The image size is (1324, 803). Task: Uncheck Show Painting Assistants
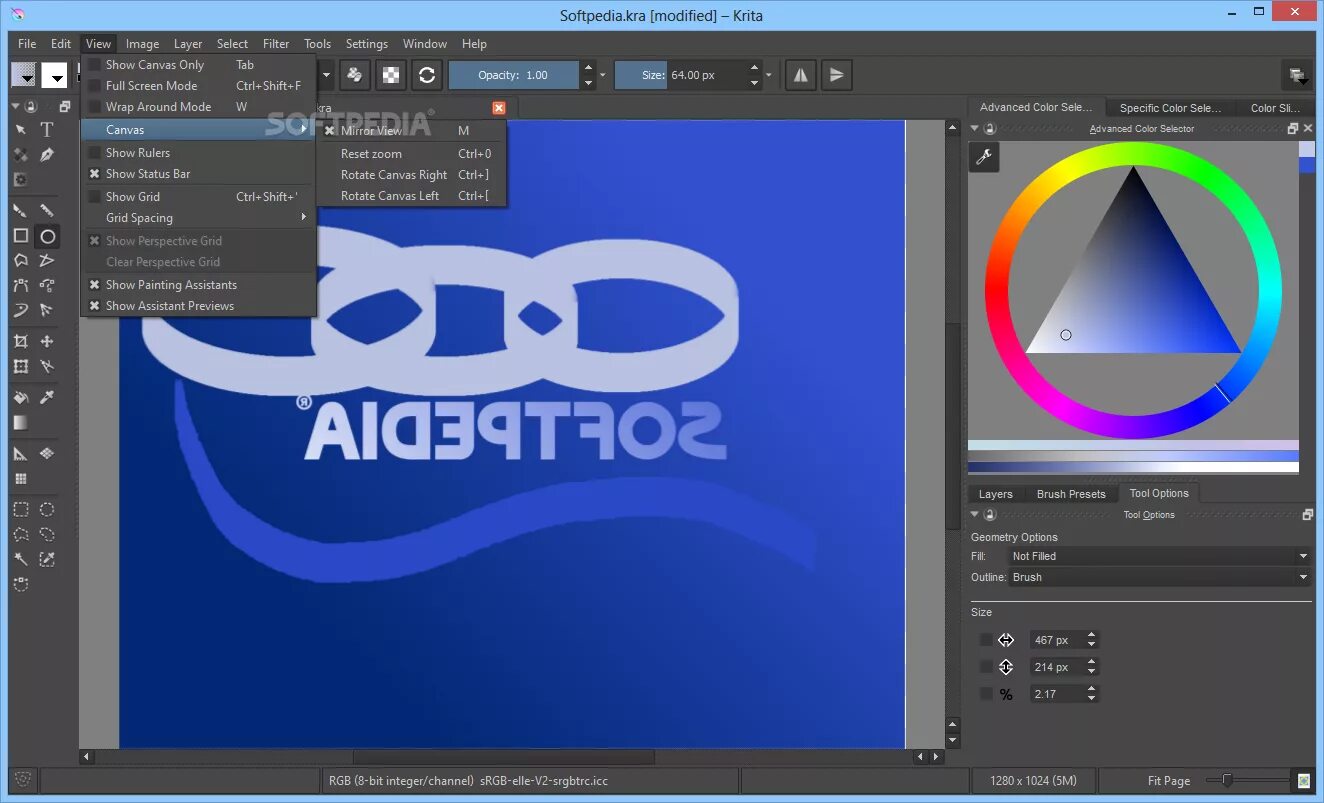click(198, 284)
